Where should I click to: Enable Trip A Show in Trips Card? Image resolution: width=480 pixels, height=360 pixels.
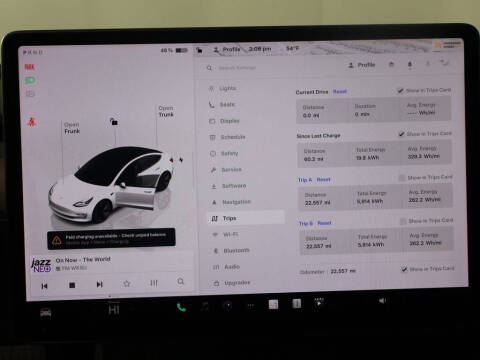(x=403, y=178)
